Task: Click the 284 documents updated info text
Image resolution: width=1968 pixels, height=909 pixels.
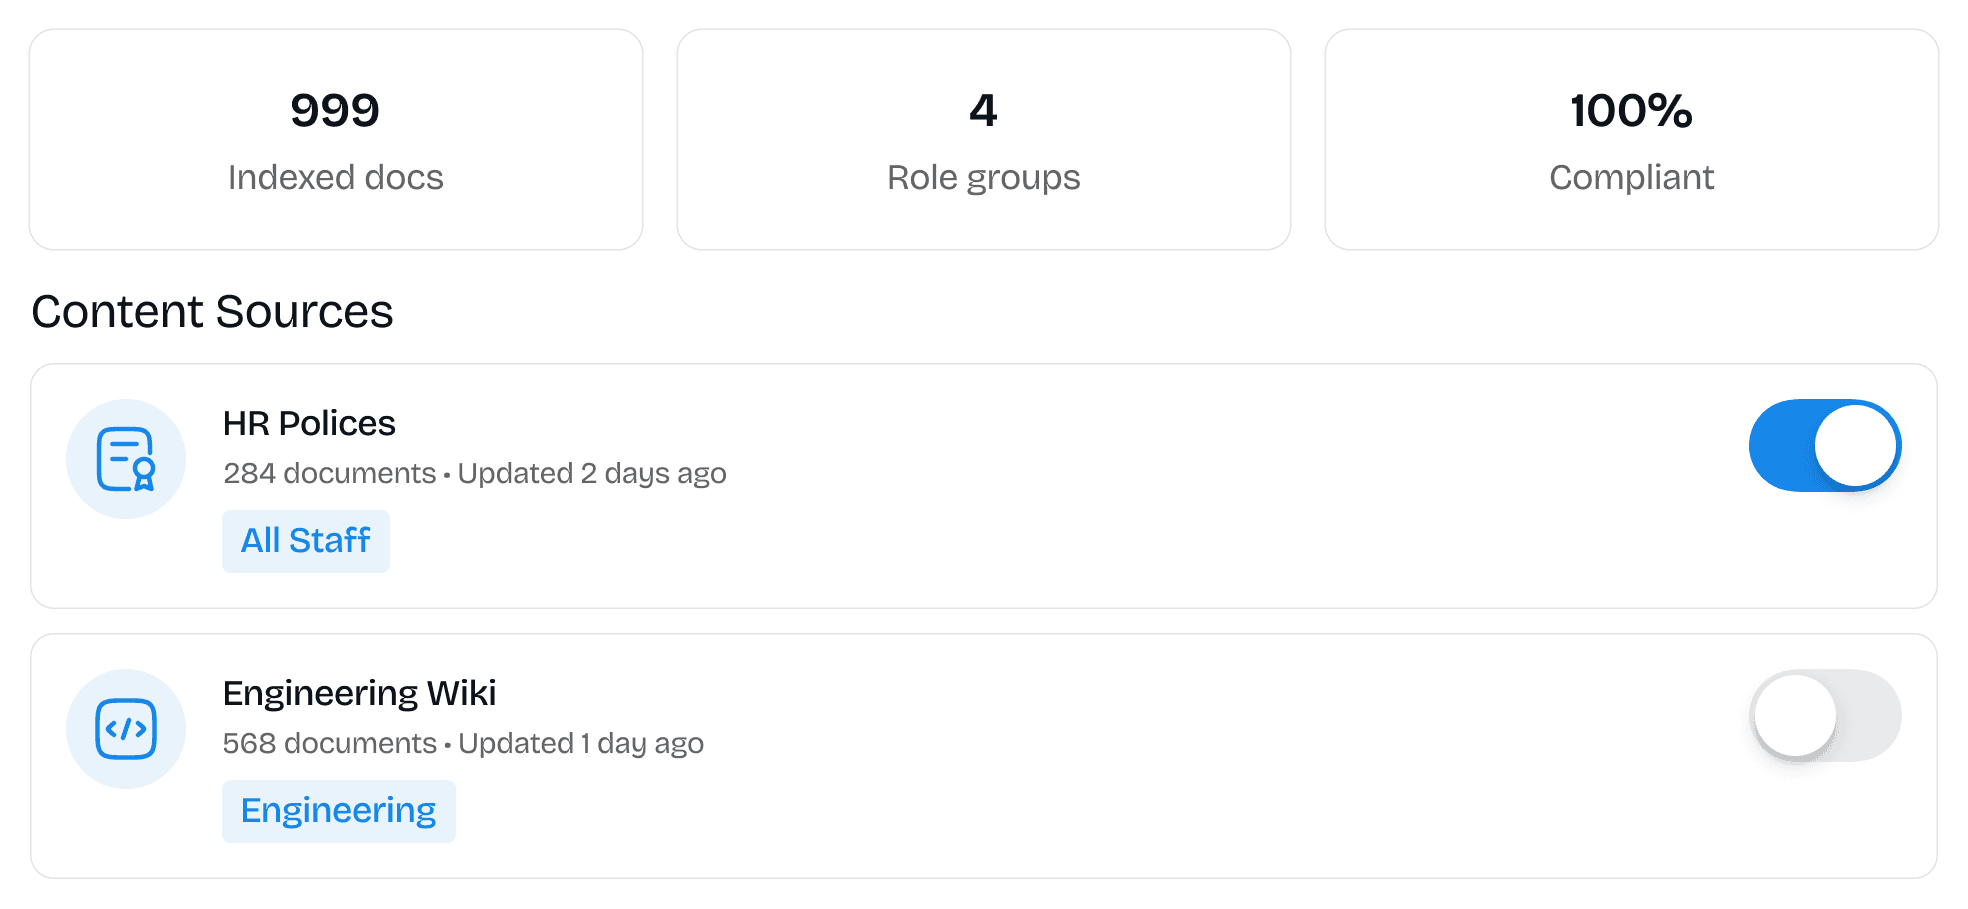Action: pos(475,473)
